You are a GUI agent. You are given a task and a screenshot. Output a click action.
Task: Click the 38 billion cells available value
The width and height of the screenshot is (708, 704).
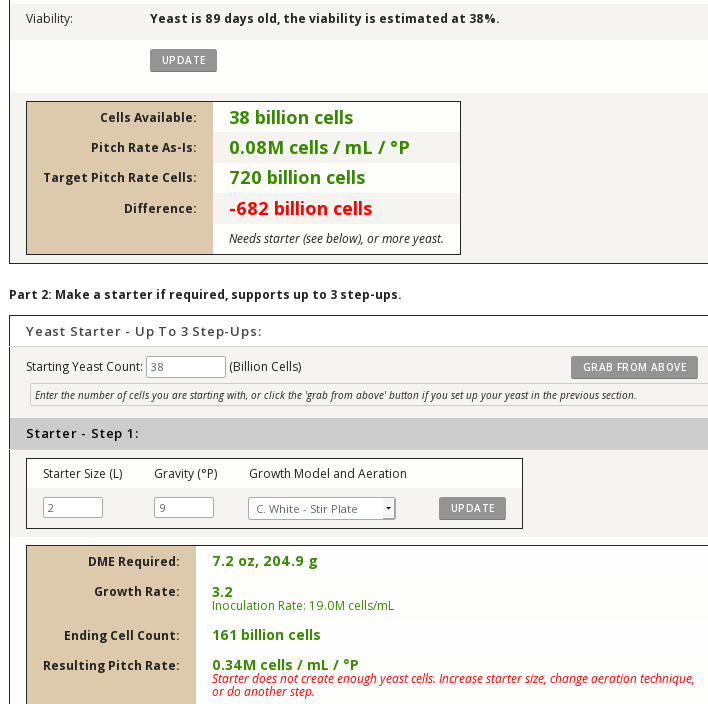tap(291, 118)
